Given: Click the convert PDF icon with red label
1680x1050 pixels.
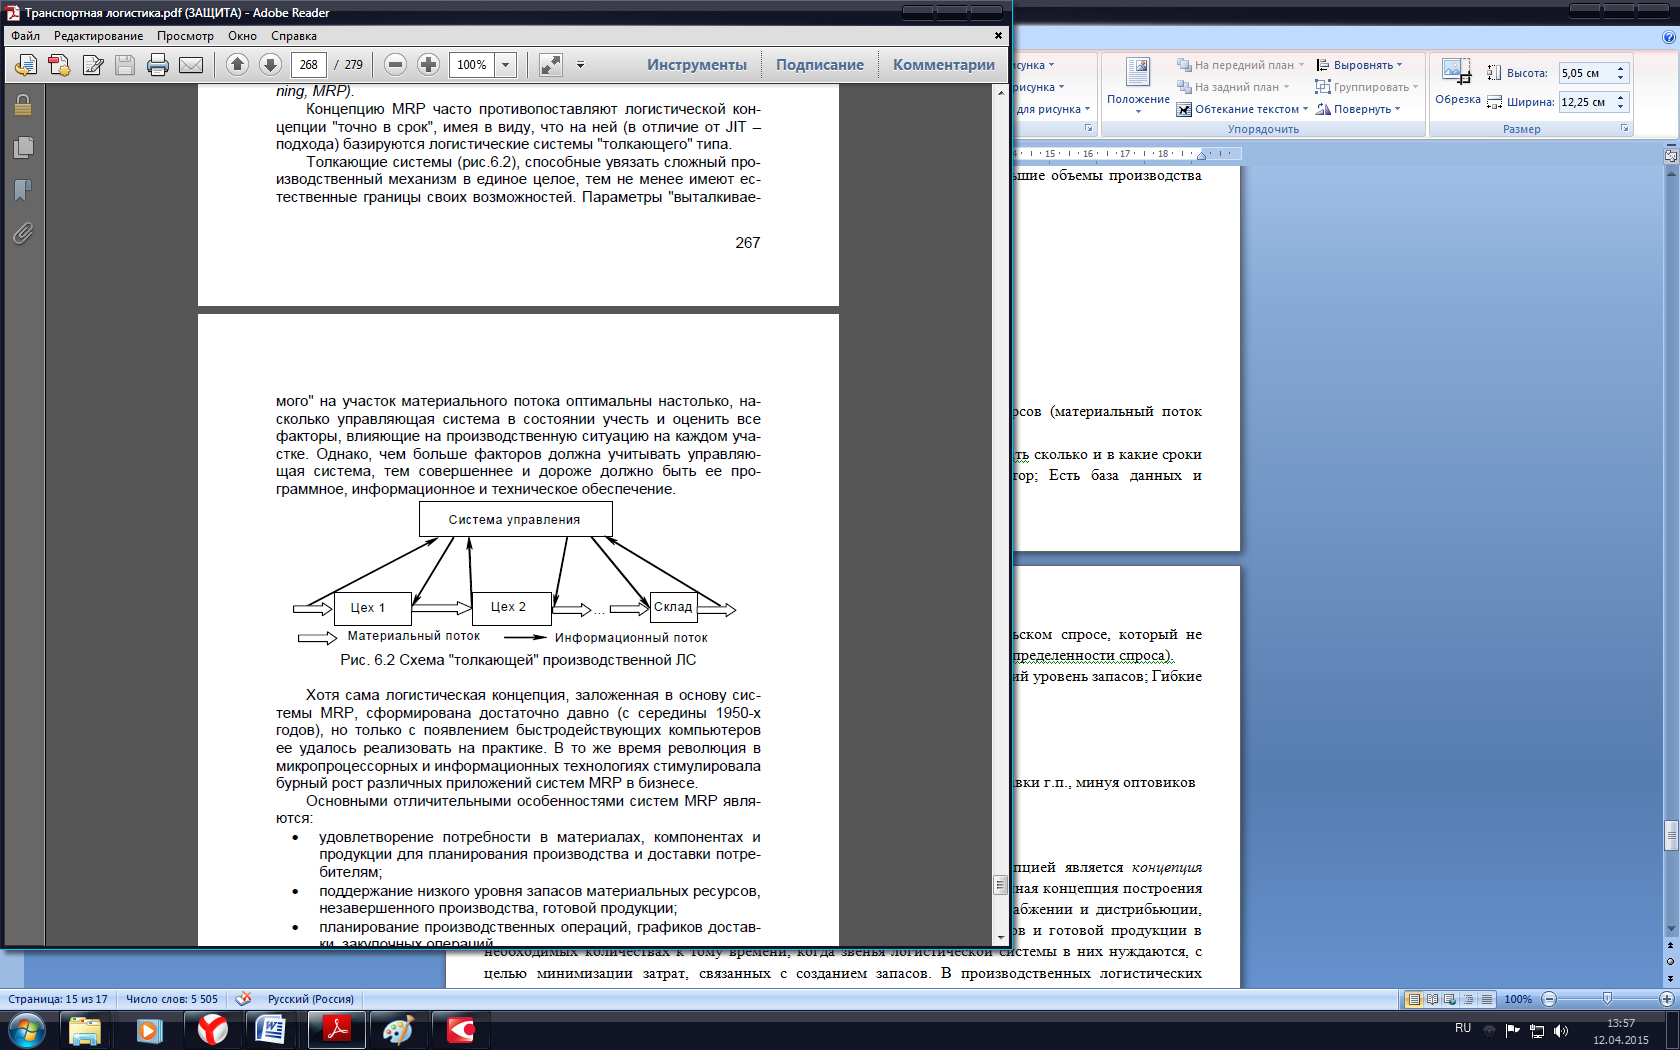Looking at the screenshot, I should pyautogui.click(x=59, y=65).
